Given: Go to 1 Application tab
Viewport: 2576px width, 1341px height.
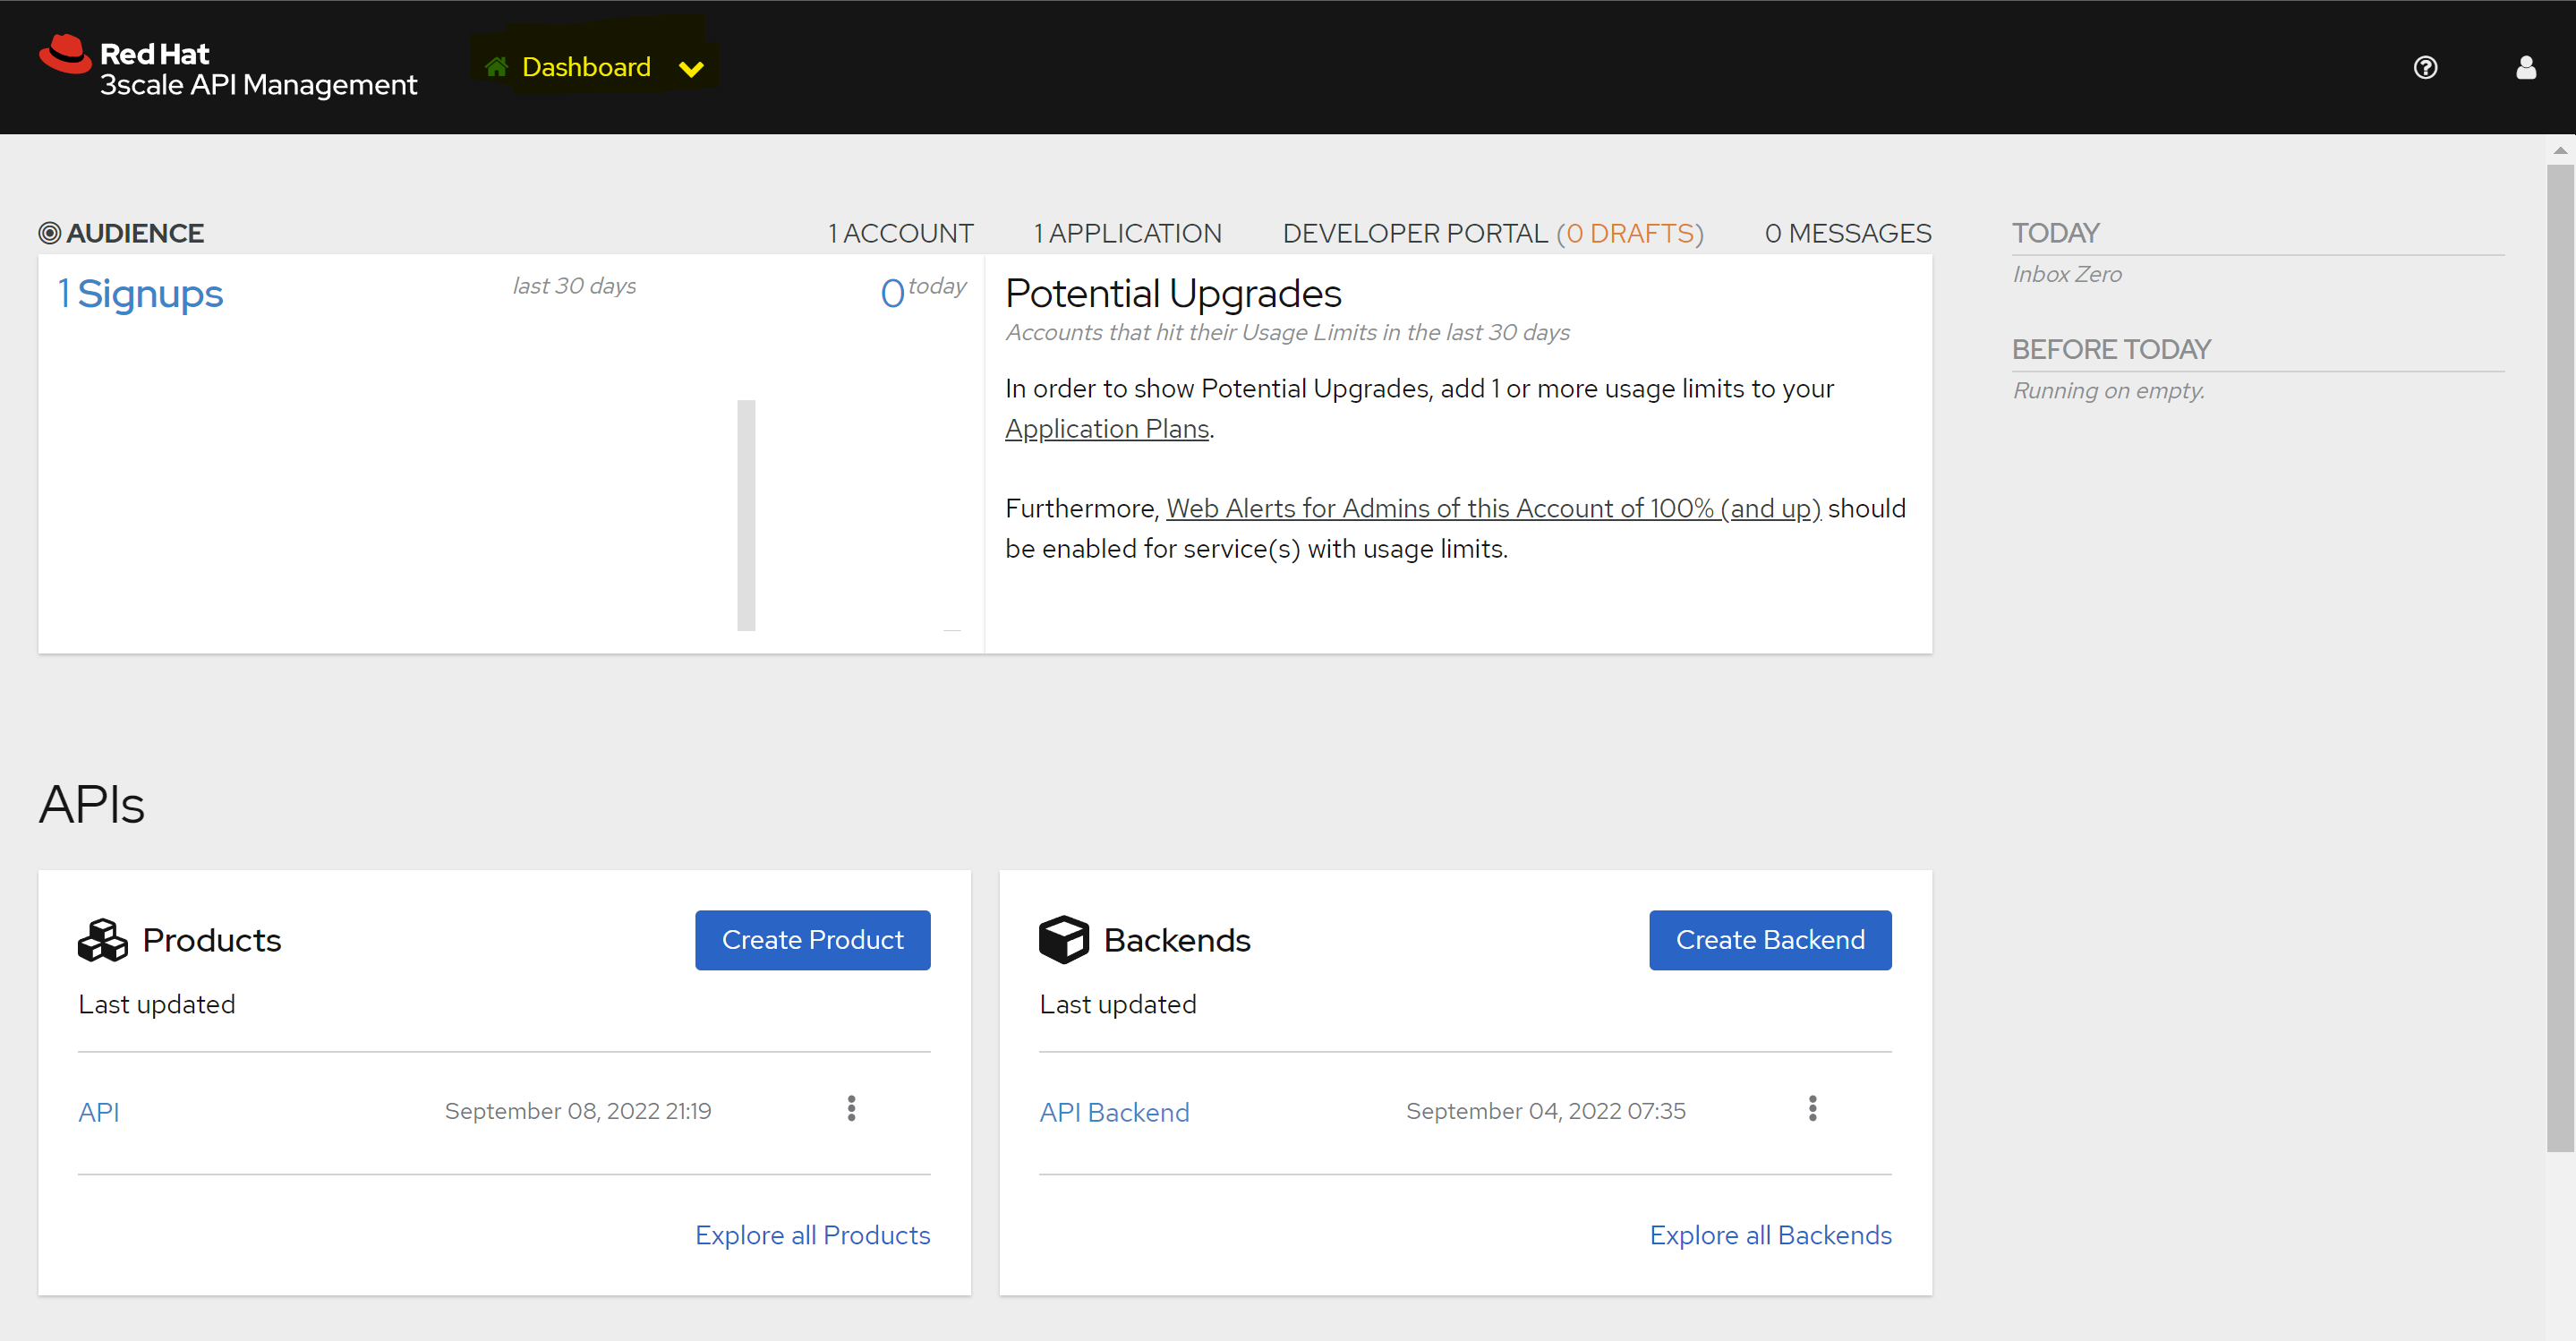Looking at the screenshot, I should point(1127,233).
